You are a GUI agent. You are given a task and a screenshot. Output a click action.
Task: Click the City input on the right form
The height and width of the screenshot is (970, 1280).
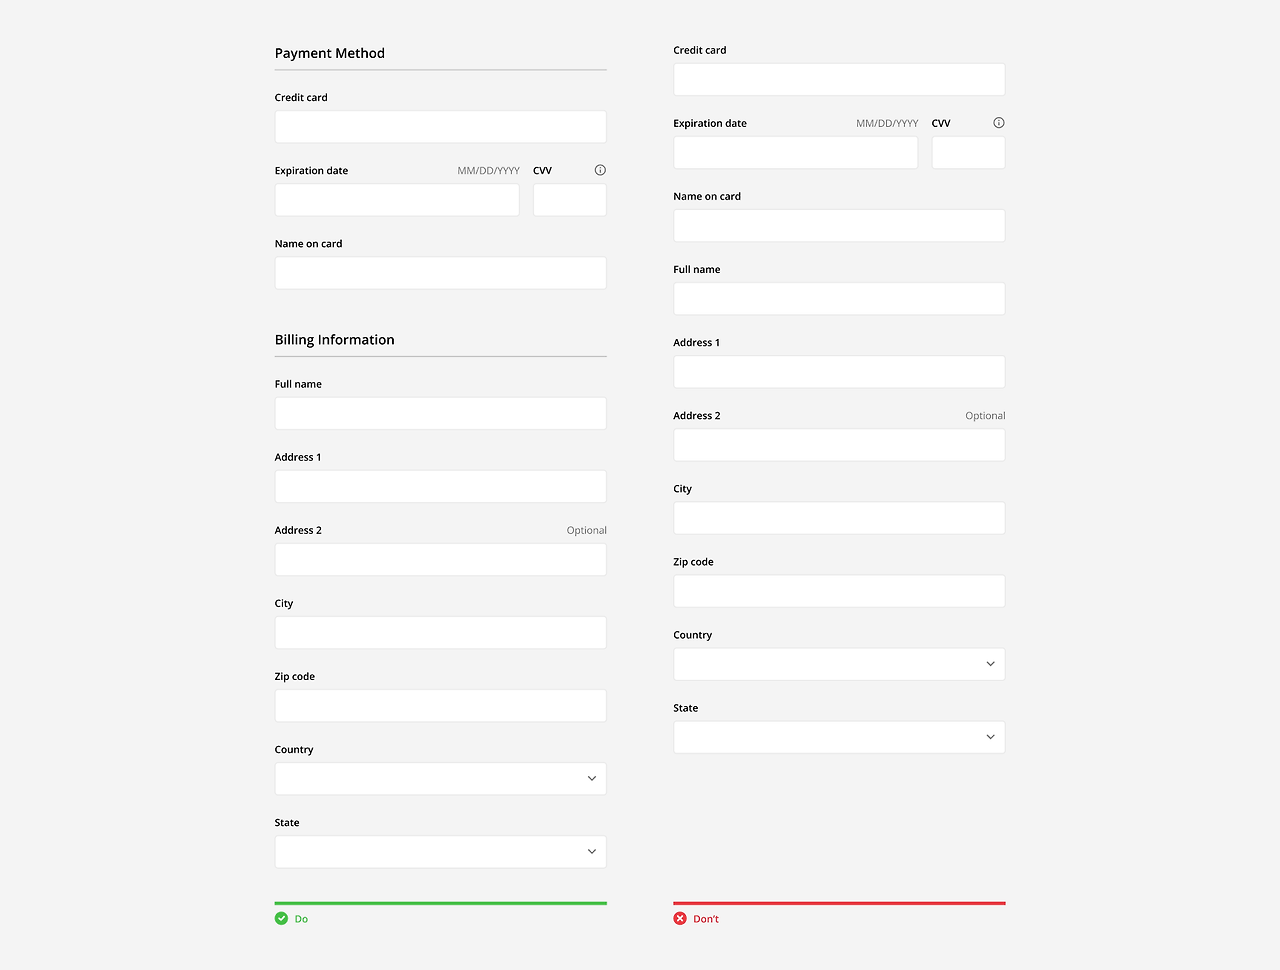pyautogui.click(x=838, y=517)
